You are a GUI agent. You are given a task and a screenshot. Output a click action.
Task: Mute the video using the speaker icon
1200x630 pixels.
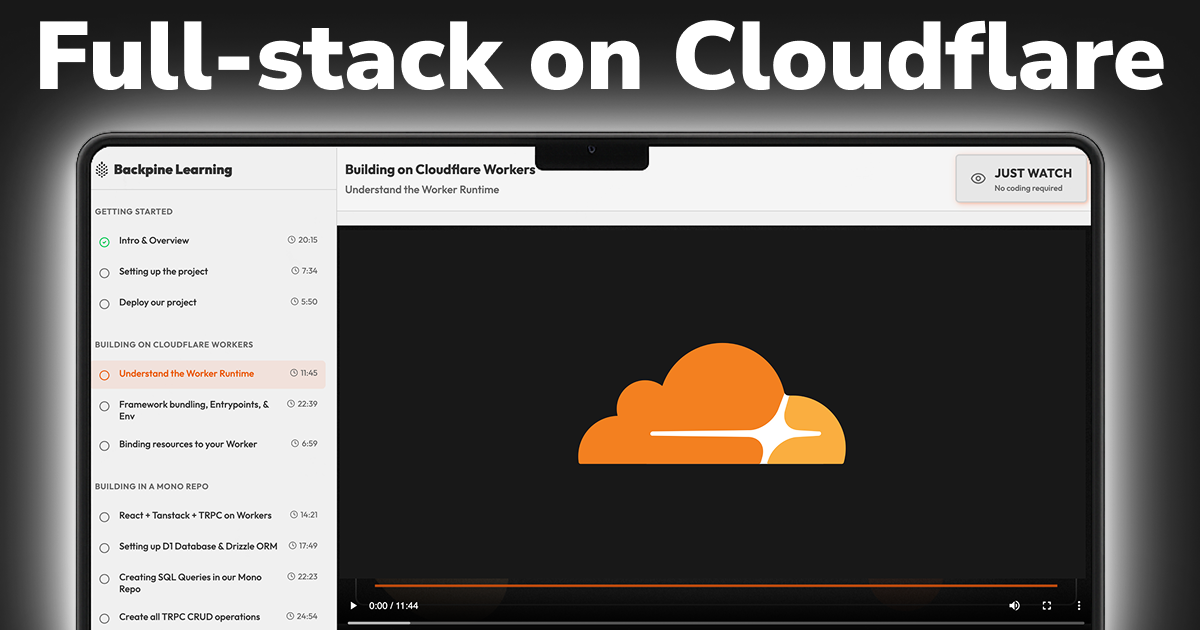[x=1014, y=606]
